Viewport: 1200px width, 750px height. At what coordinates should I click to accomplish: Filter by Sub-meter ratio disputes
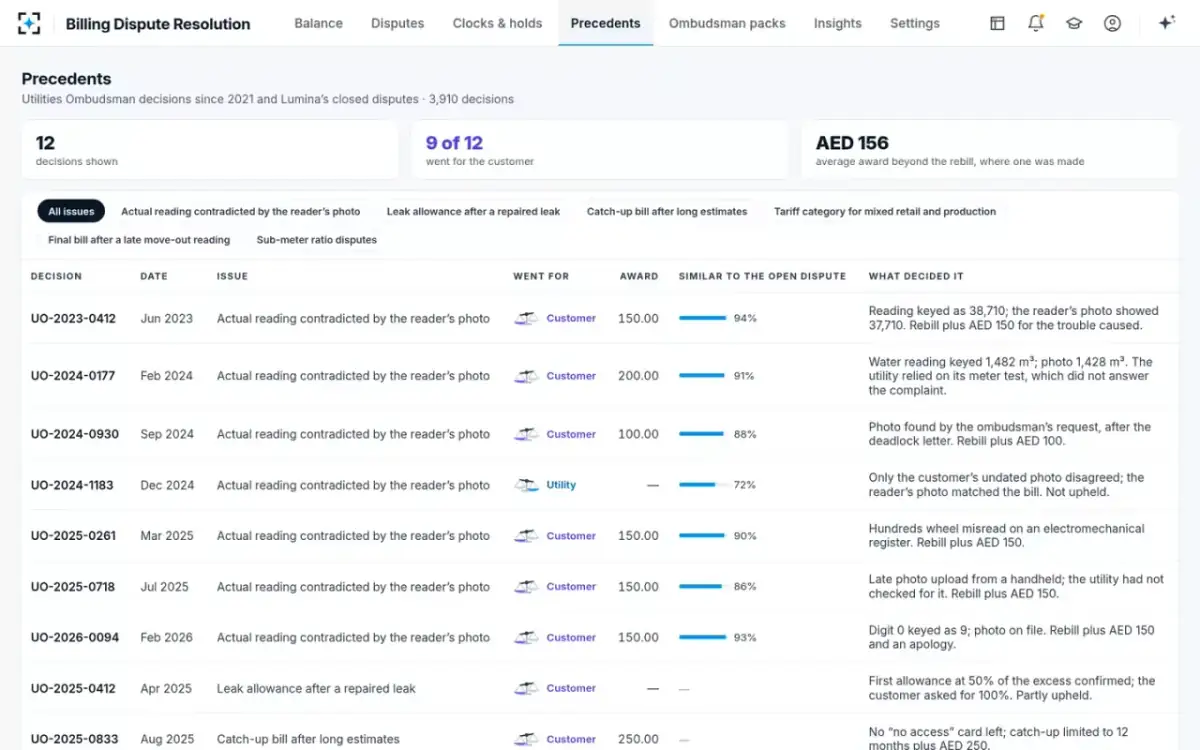pyautogui.click(x=316, y=240)
